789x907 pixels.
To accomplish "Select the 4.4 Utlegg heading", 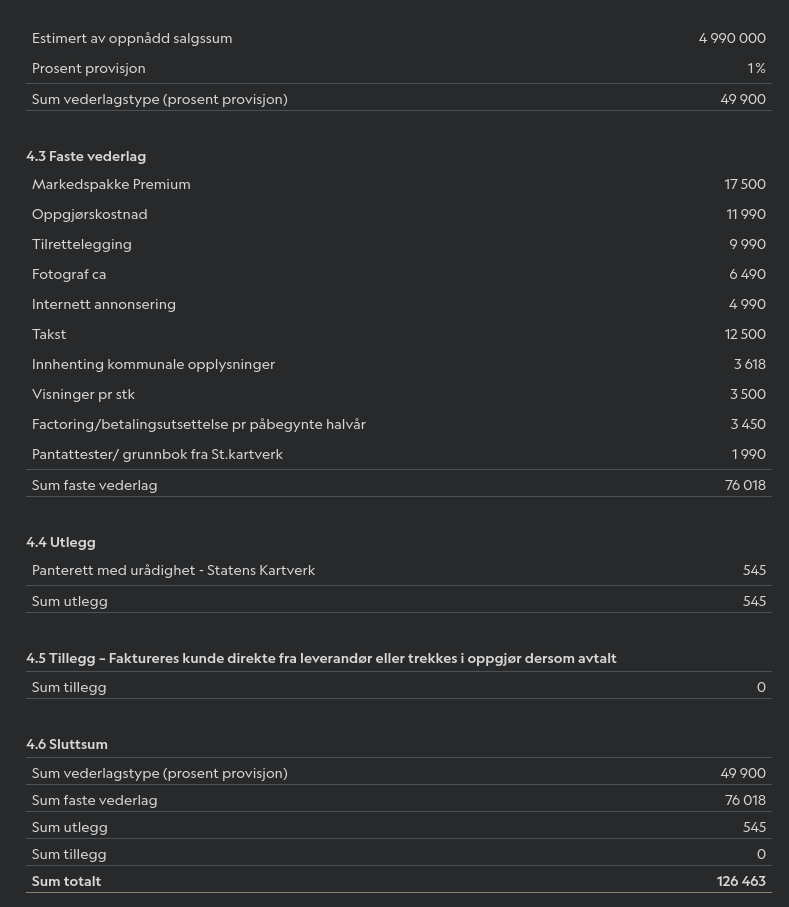I will click(x=61, y=542).
